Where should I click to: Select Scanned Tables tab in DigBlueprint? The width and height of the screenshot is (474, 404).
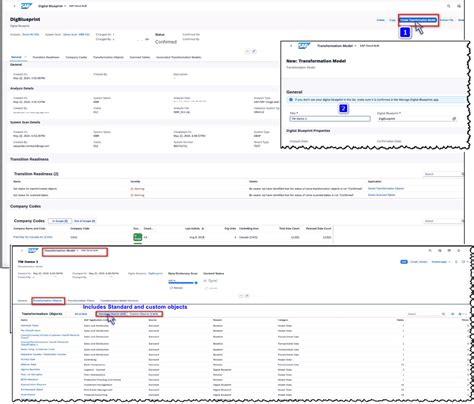140,57
